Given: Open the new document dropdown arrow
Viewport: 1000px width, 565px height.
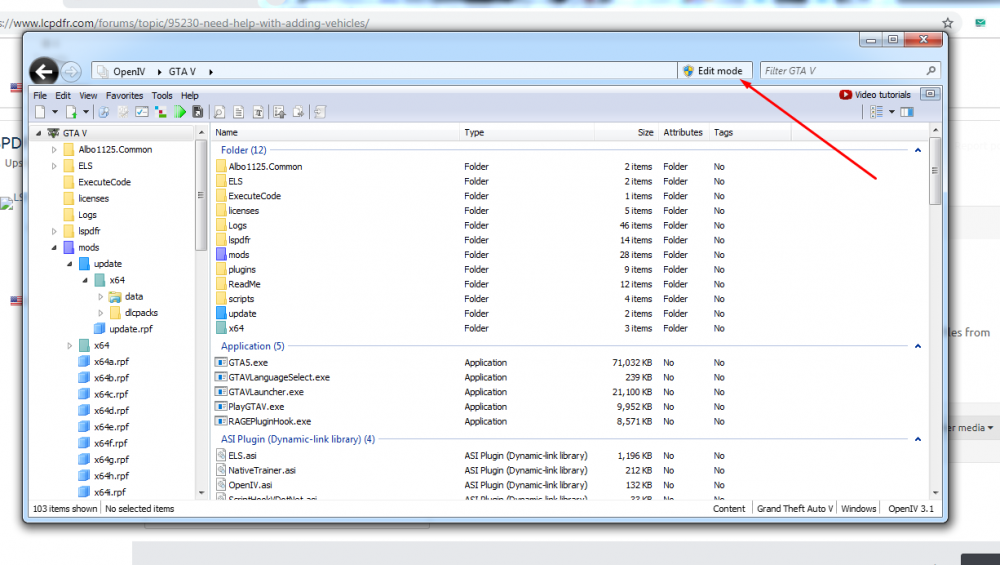Looking at the screenshot, I should pyautogui.click(x=55, y=112).
